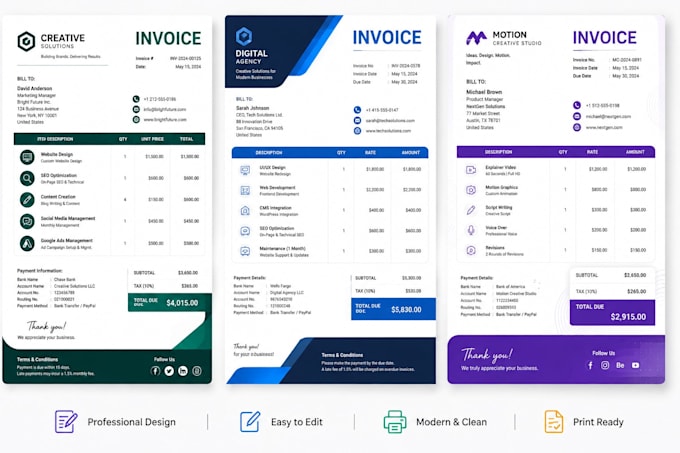Viewport: 680px width, 453px height.
Task: Select the Motion Graphics icon
Action: pyautogui.click(x=471, y=190)
